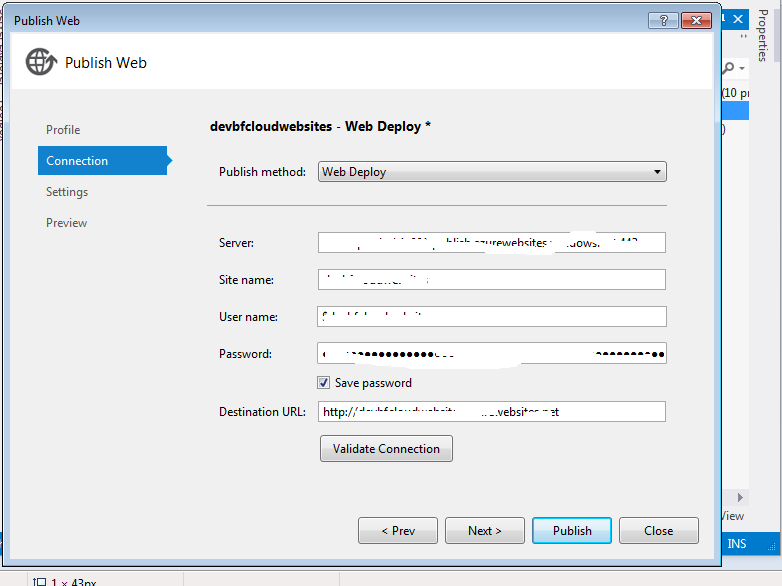782x586 pixels.
Task: Click the search magnifier in background panel
Action: click(729, 67)
